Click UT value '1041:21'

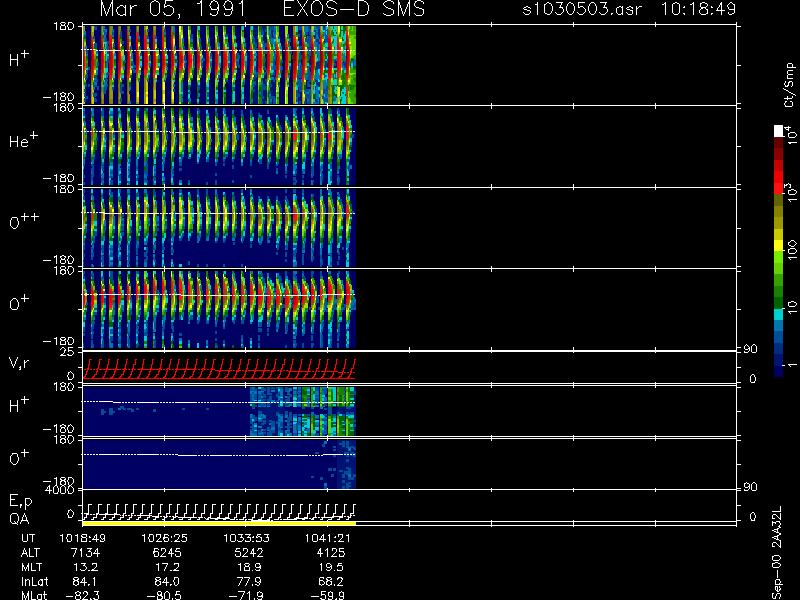328,538
